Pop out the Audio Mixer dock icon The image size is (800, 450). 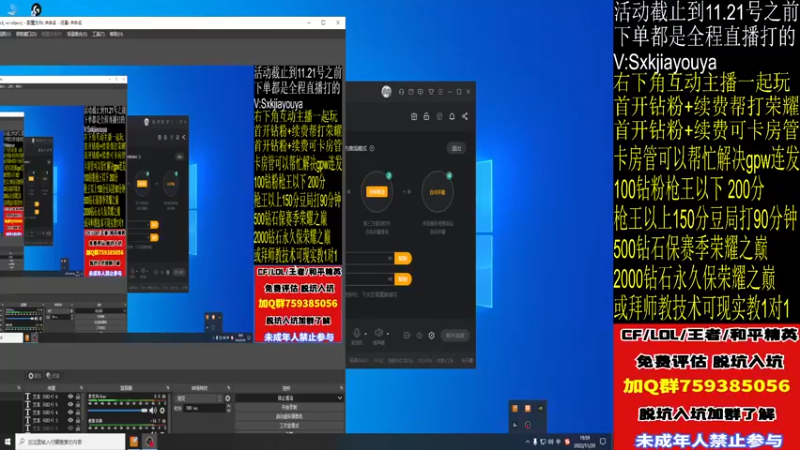(x=168, y=388)
